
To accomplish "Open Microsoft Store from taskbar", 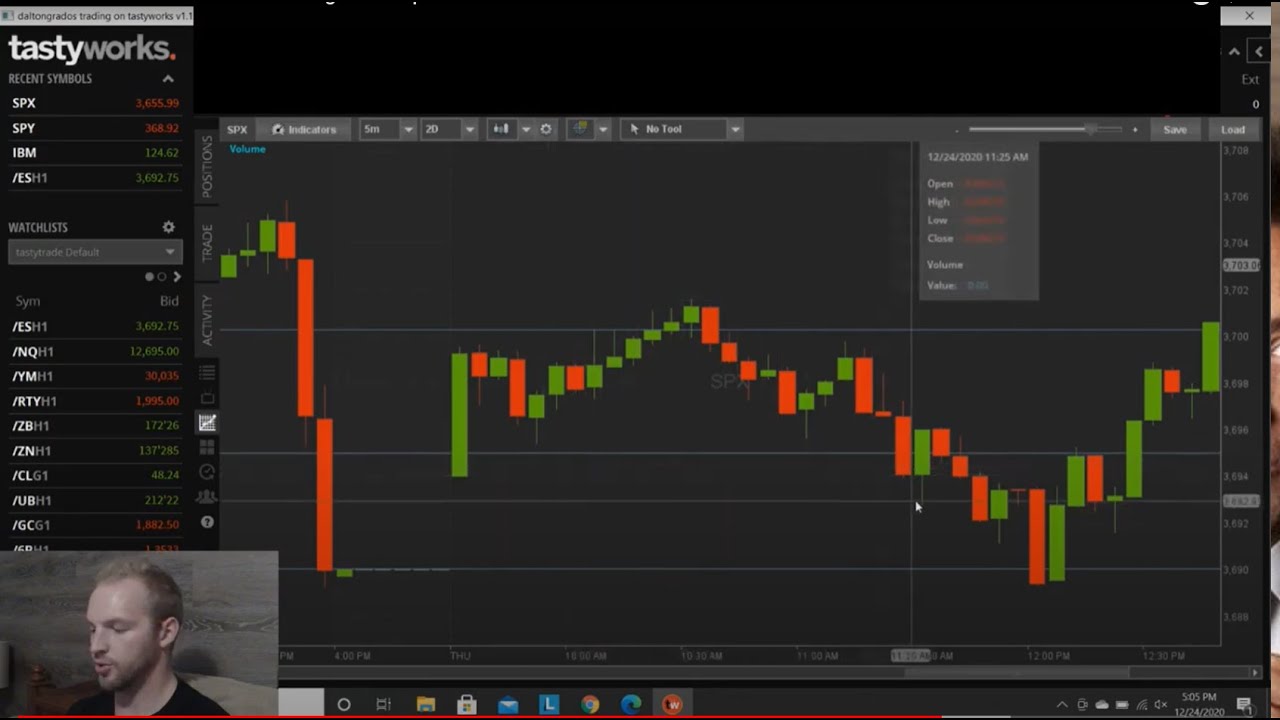I will click(x=467, y=704).
